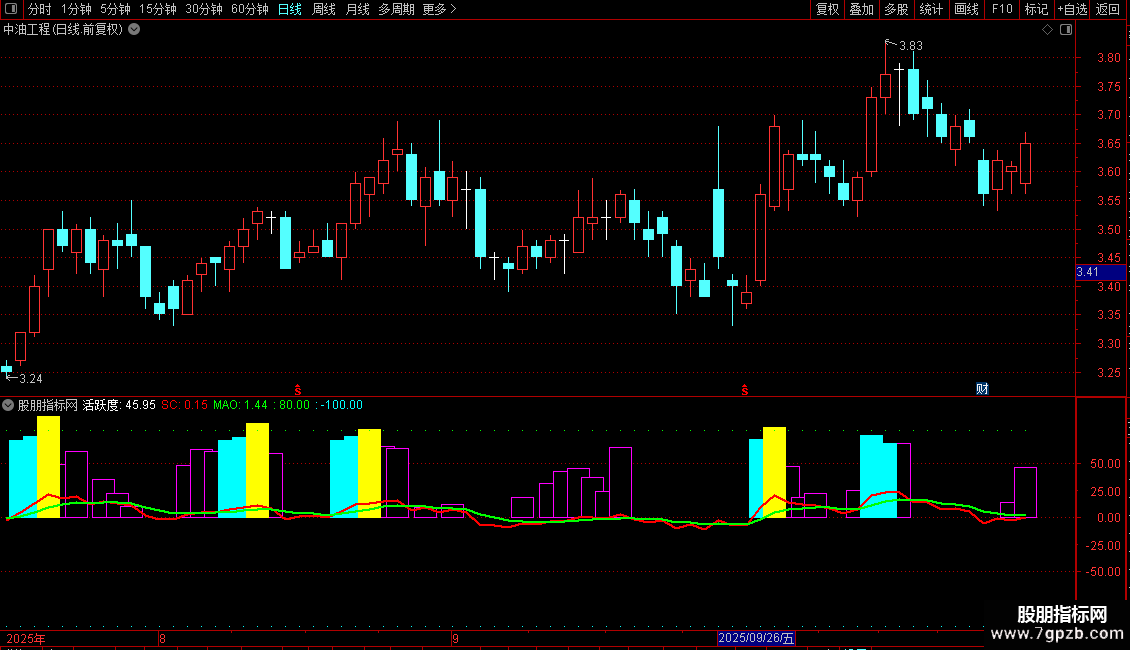Click the 标记 mark button
Screen dimensions: 1130x650
coord(1036,9)
